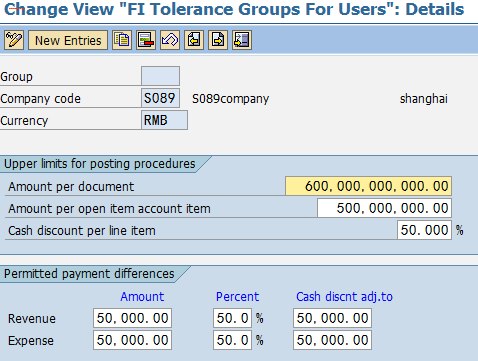Viewport: 478px width, 361px height.
Task: Click the Copy As icon
Action: [x=122, y=40]
